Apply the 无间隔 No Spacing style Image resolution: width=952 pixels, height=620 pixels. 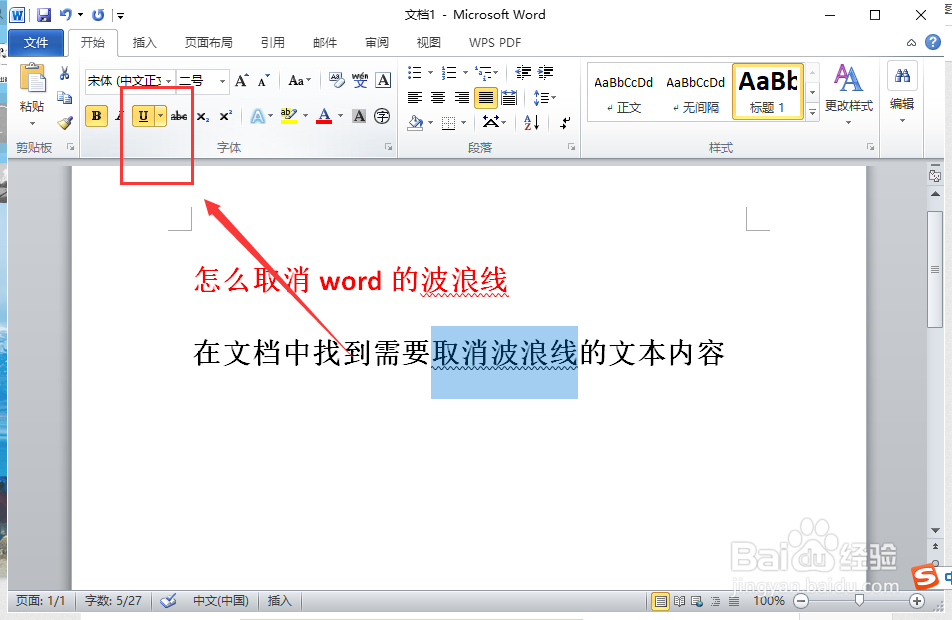(696, 93)
